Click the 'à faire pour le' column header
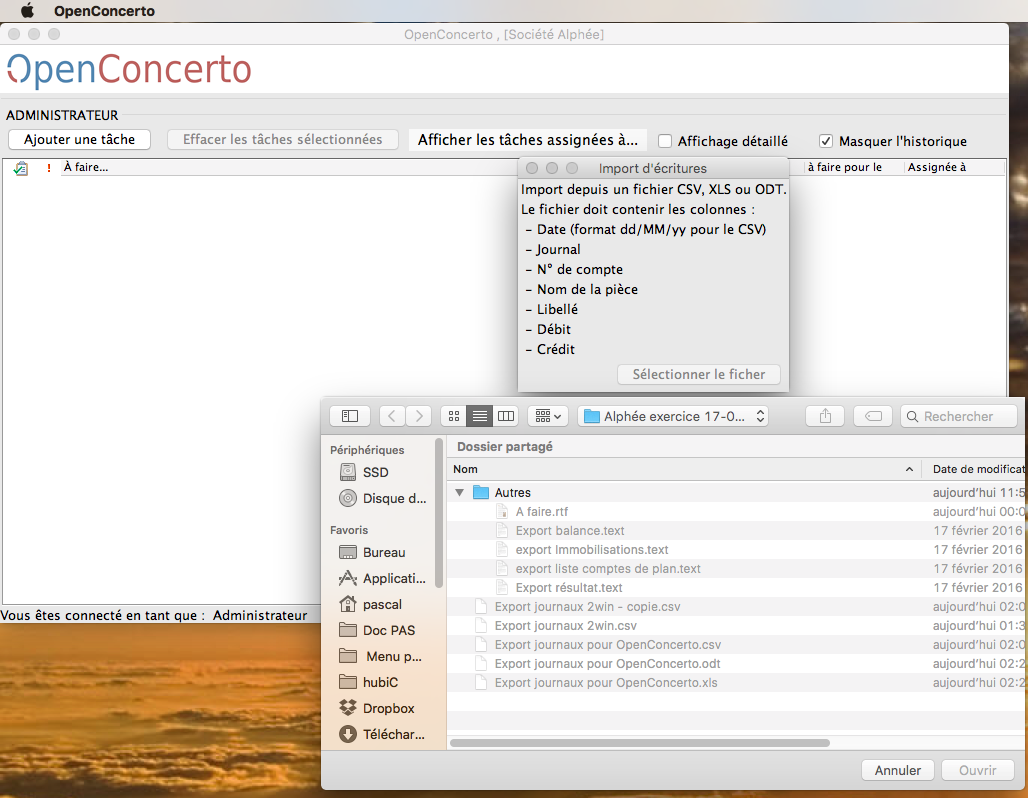Image resolution: width=1028 pixels, height=798 pixels. click(x=844, y=167)
